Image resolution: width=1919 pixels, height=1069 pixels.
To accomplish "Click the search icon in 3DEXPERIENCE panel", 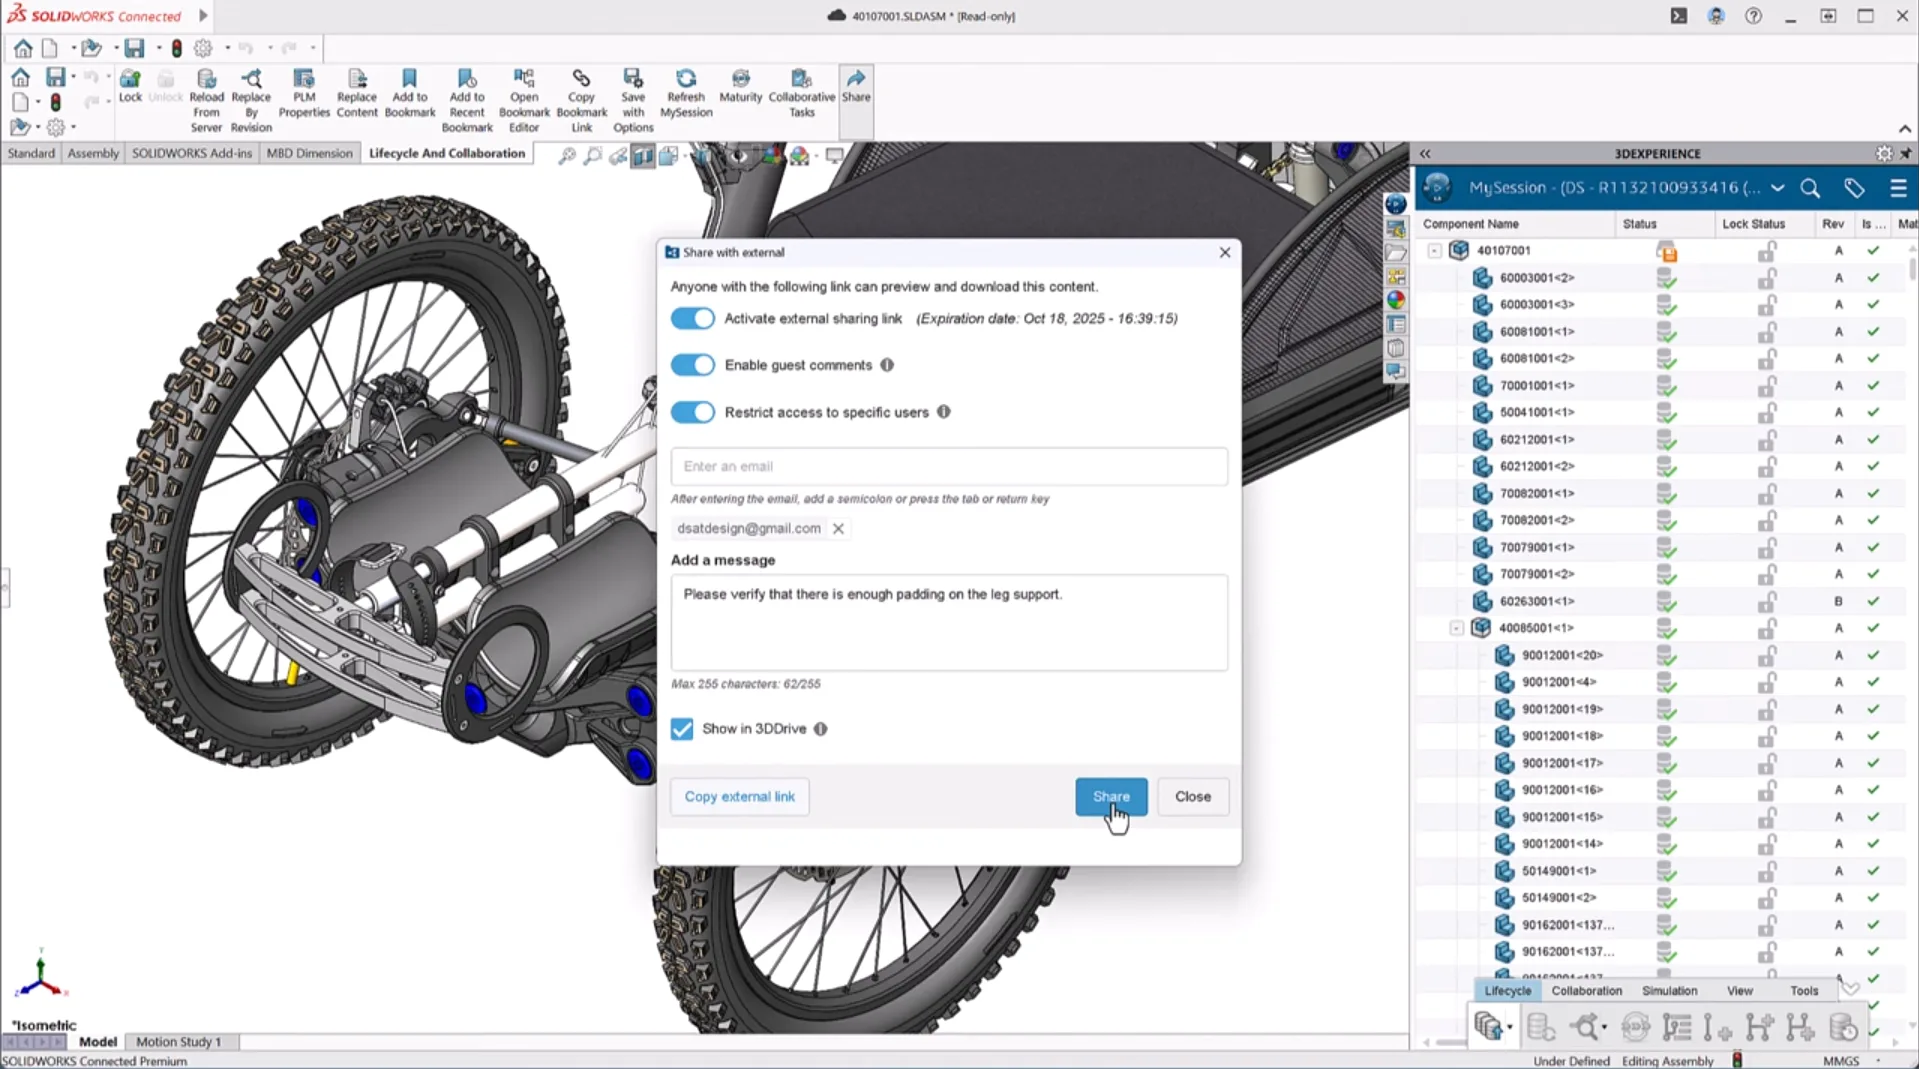I will (x=1809, y=188).
